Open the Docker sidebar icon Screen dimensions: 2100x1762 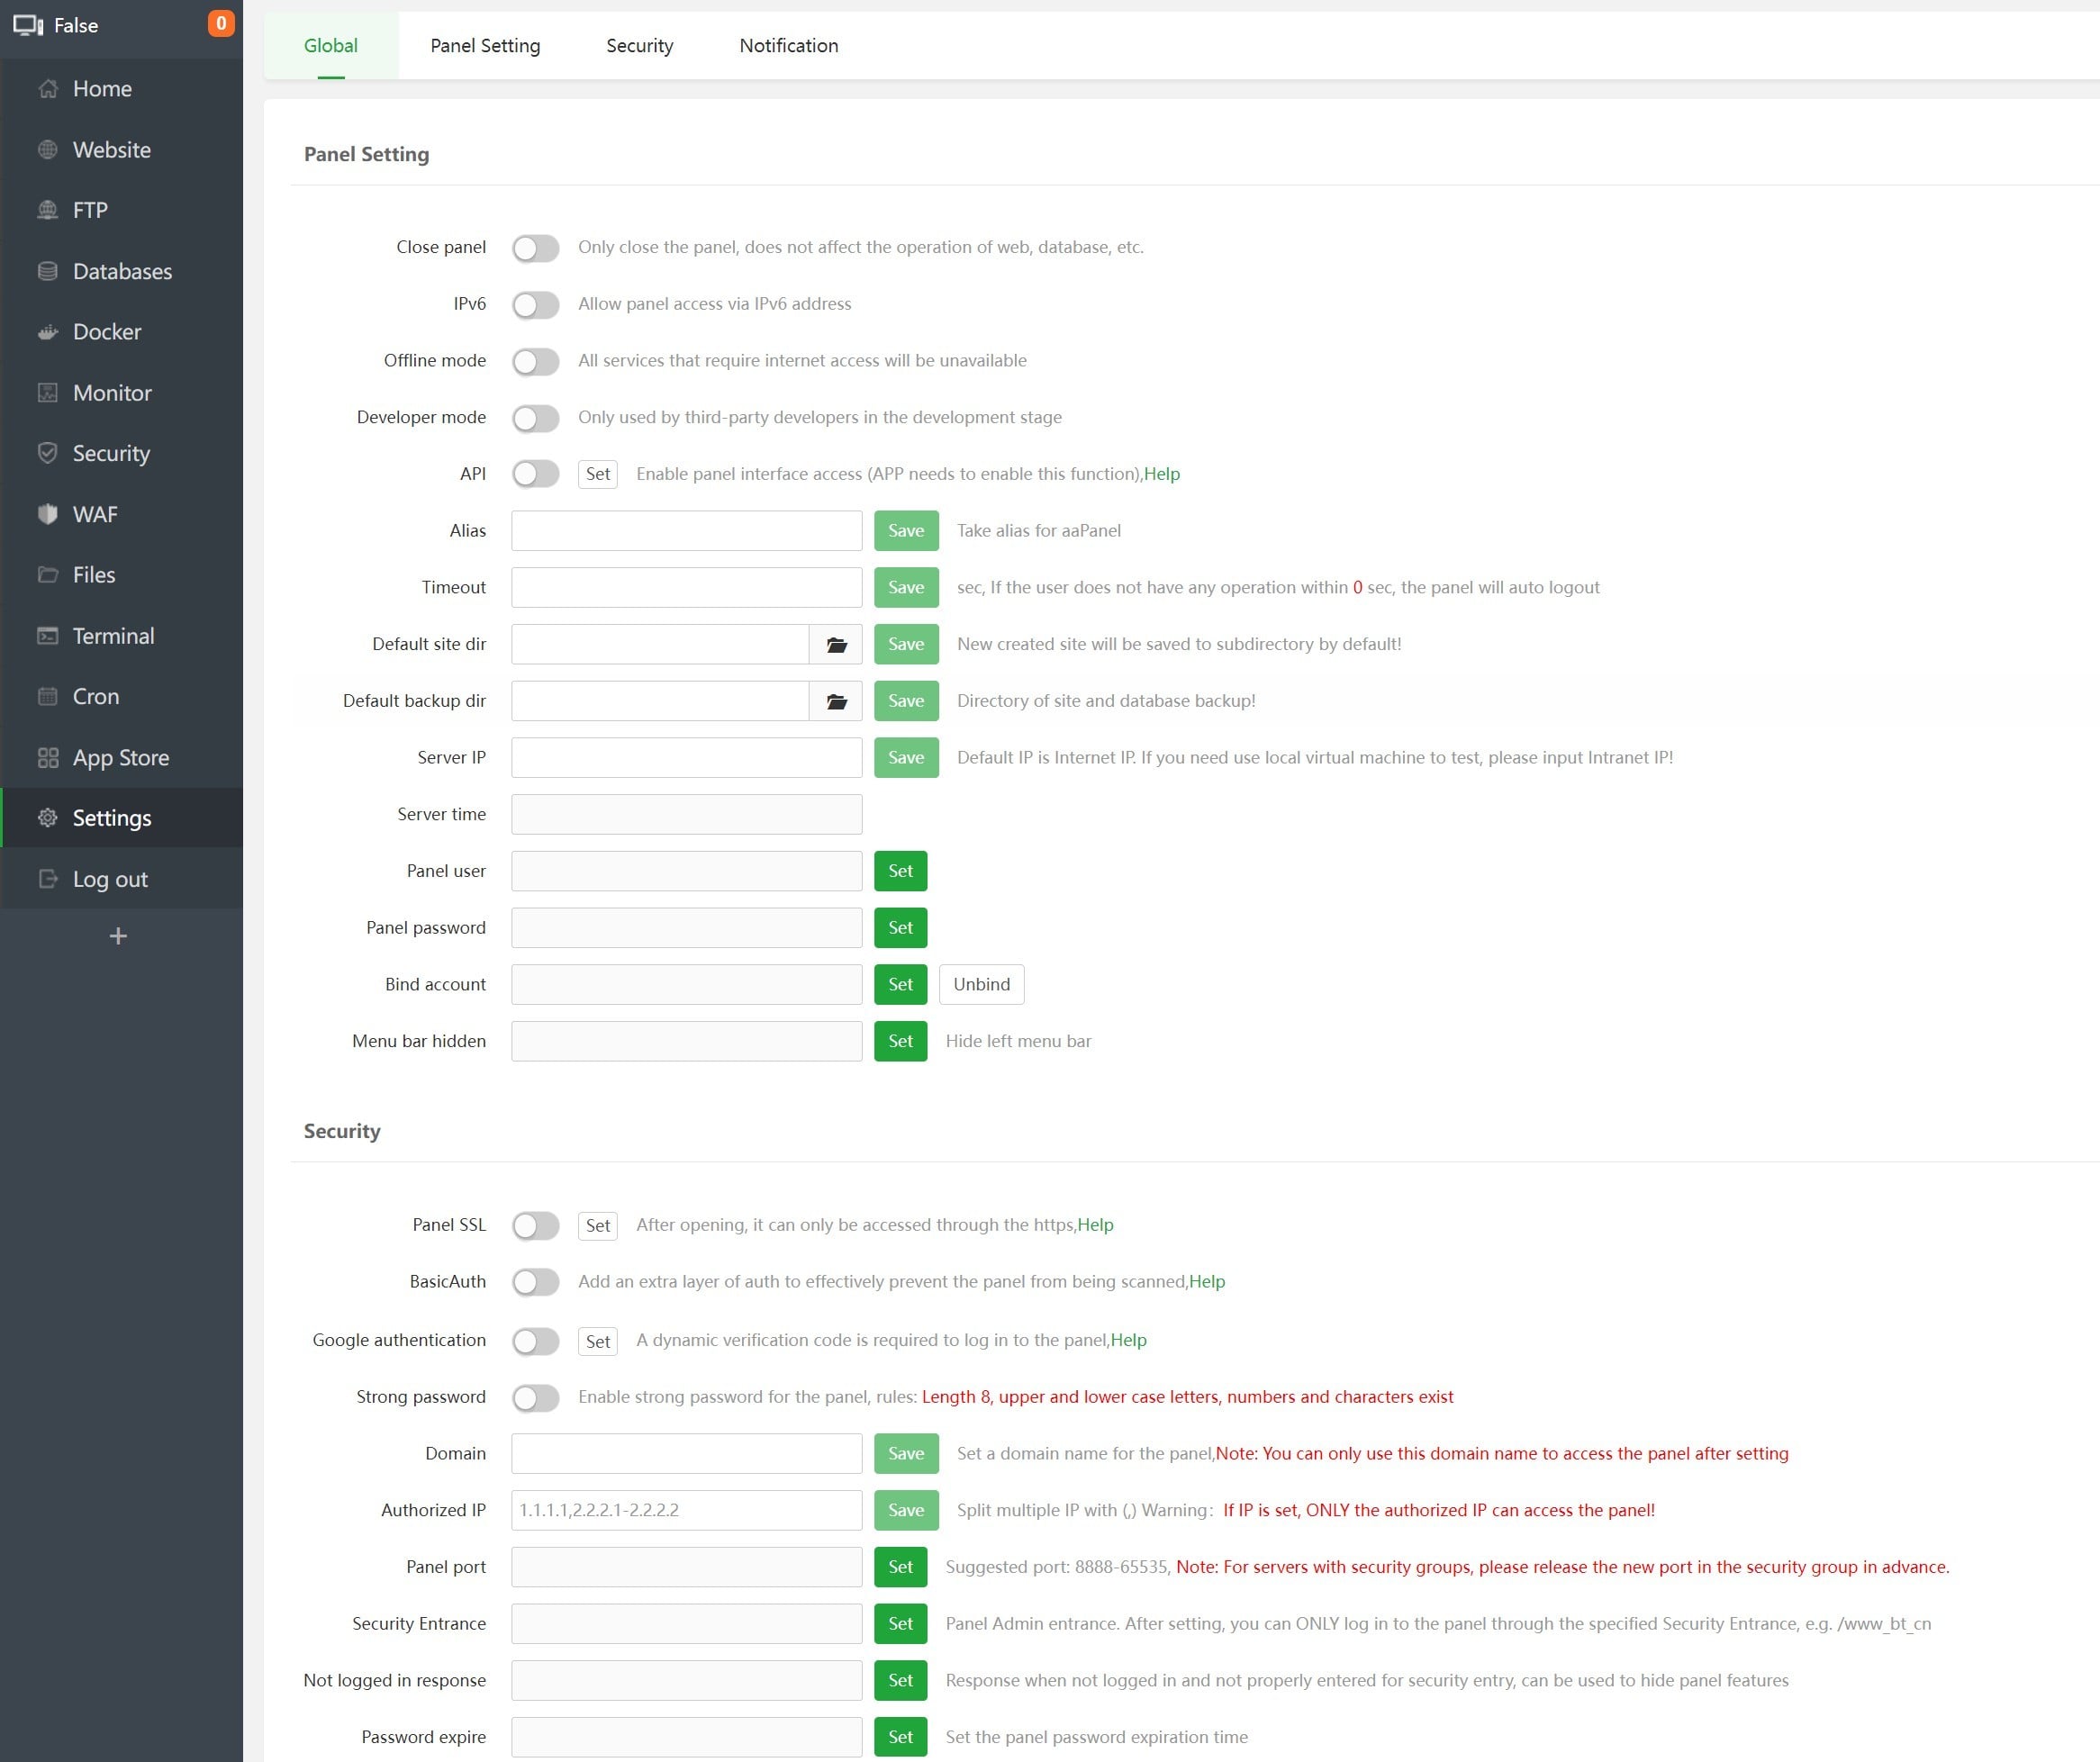point(47,332)
